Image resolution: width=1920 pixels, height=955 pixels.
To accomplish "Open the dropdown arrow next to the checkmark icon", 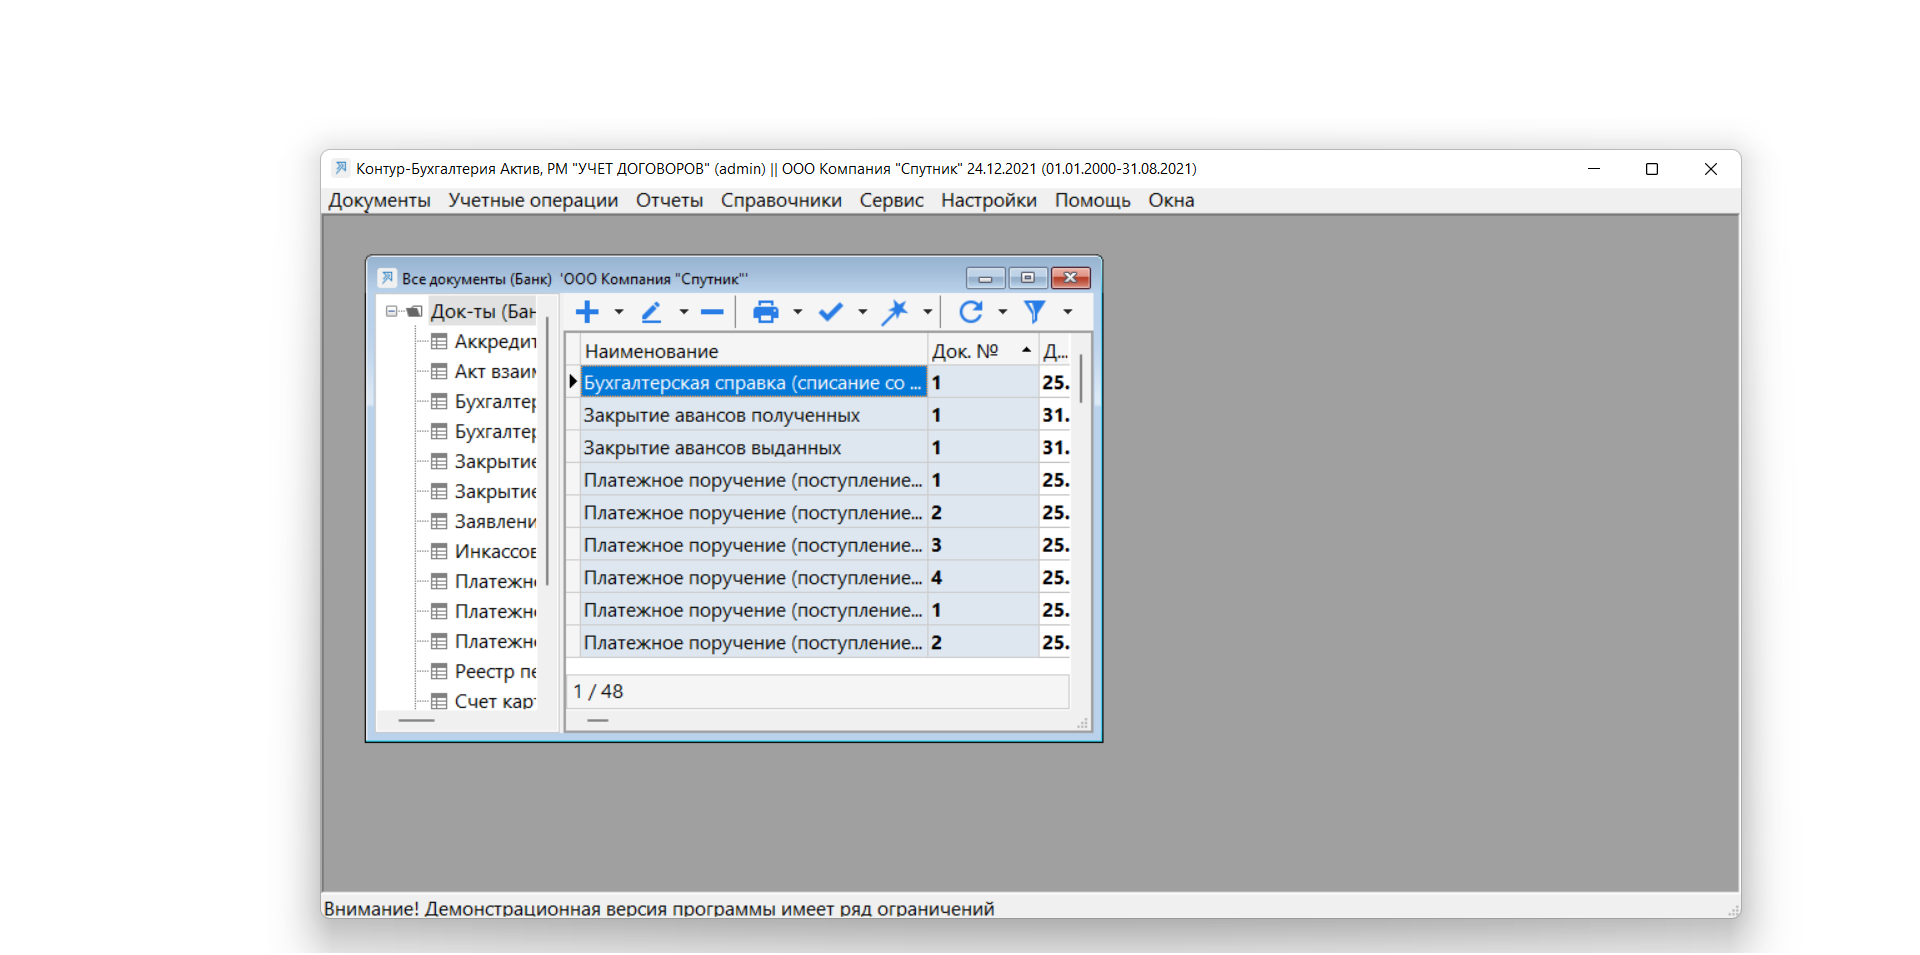I will coord(863,312).
